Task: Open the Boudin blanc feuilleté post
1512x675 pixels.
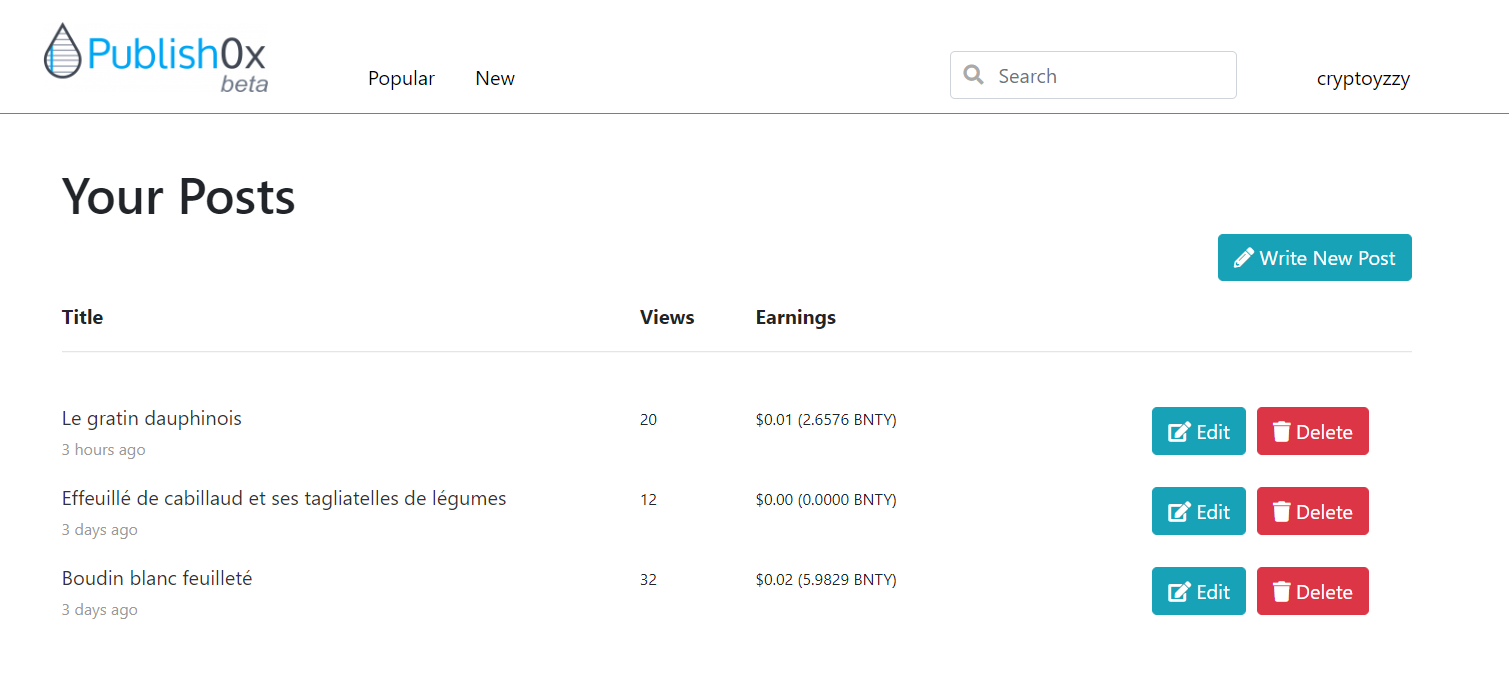Action: point(157,578)
